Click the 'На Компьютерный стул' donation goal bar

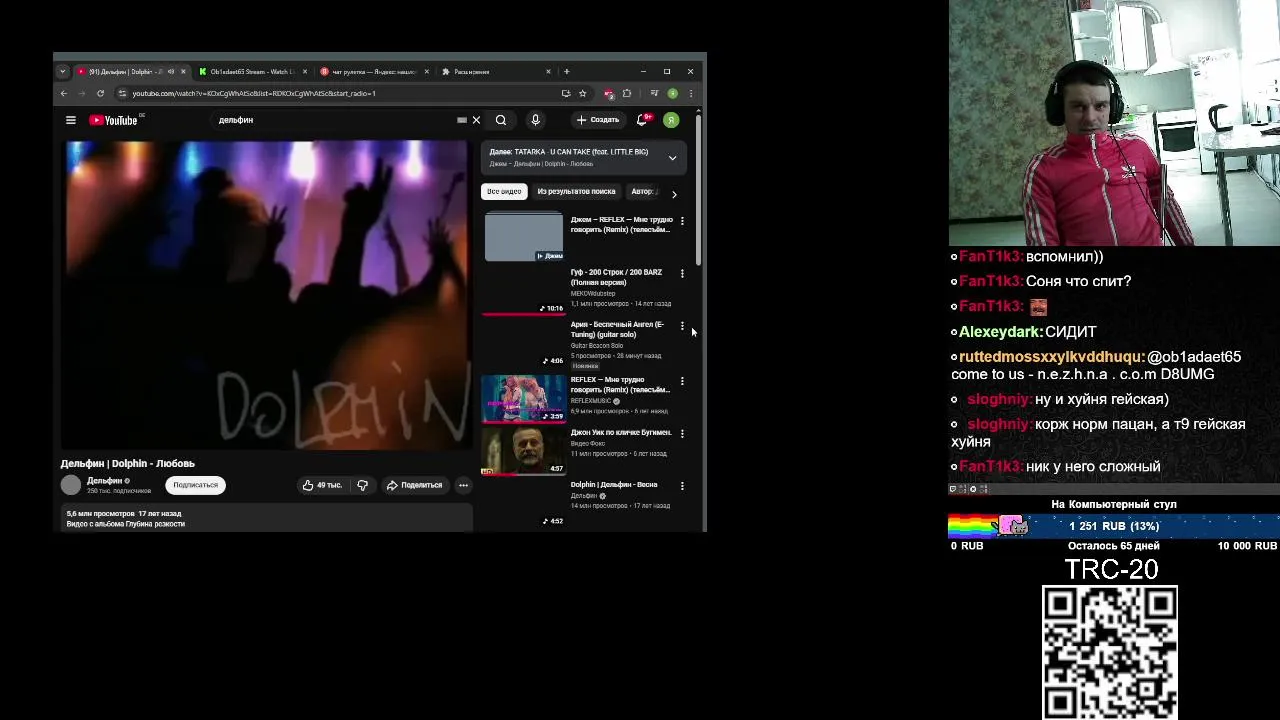[x=1114, y=526]
